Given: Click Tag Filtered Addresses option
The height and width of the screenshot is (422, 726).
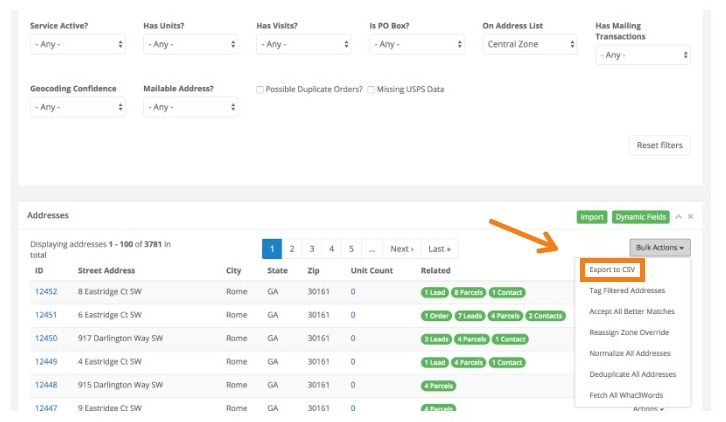Looking at the screenshot, I should pyautogui.click(x=627, y=290).
